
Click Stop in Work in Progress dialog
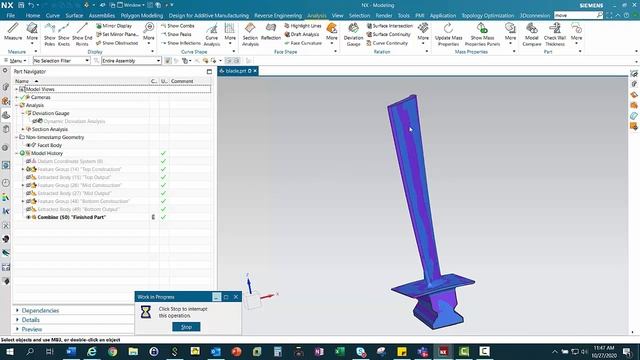(186, 327)
